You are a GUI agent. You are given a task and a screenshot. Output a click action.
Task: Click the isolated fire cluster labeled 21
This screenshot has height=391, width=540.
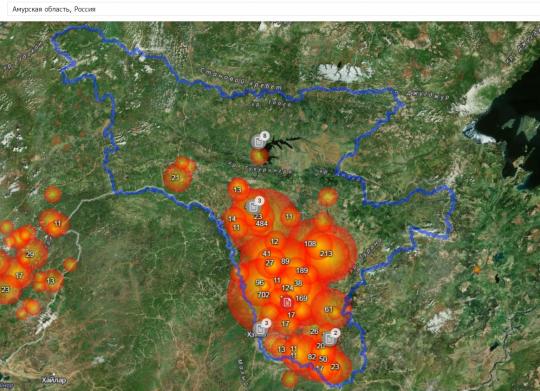coord(176,178)
